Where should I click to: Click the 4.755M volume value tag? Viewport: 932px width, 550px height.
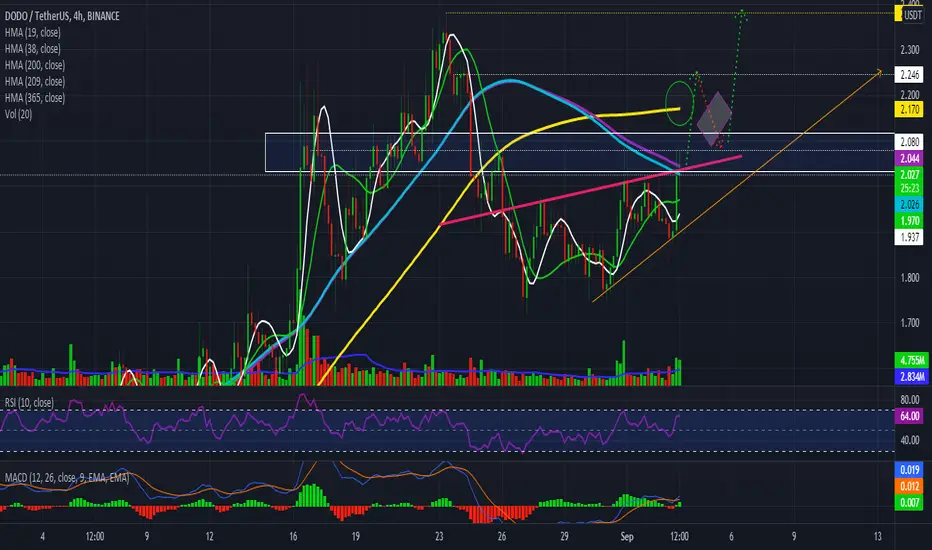[x=912, y=360]
